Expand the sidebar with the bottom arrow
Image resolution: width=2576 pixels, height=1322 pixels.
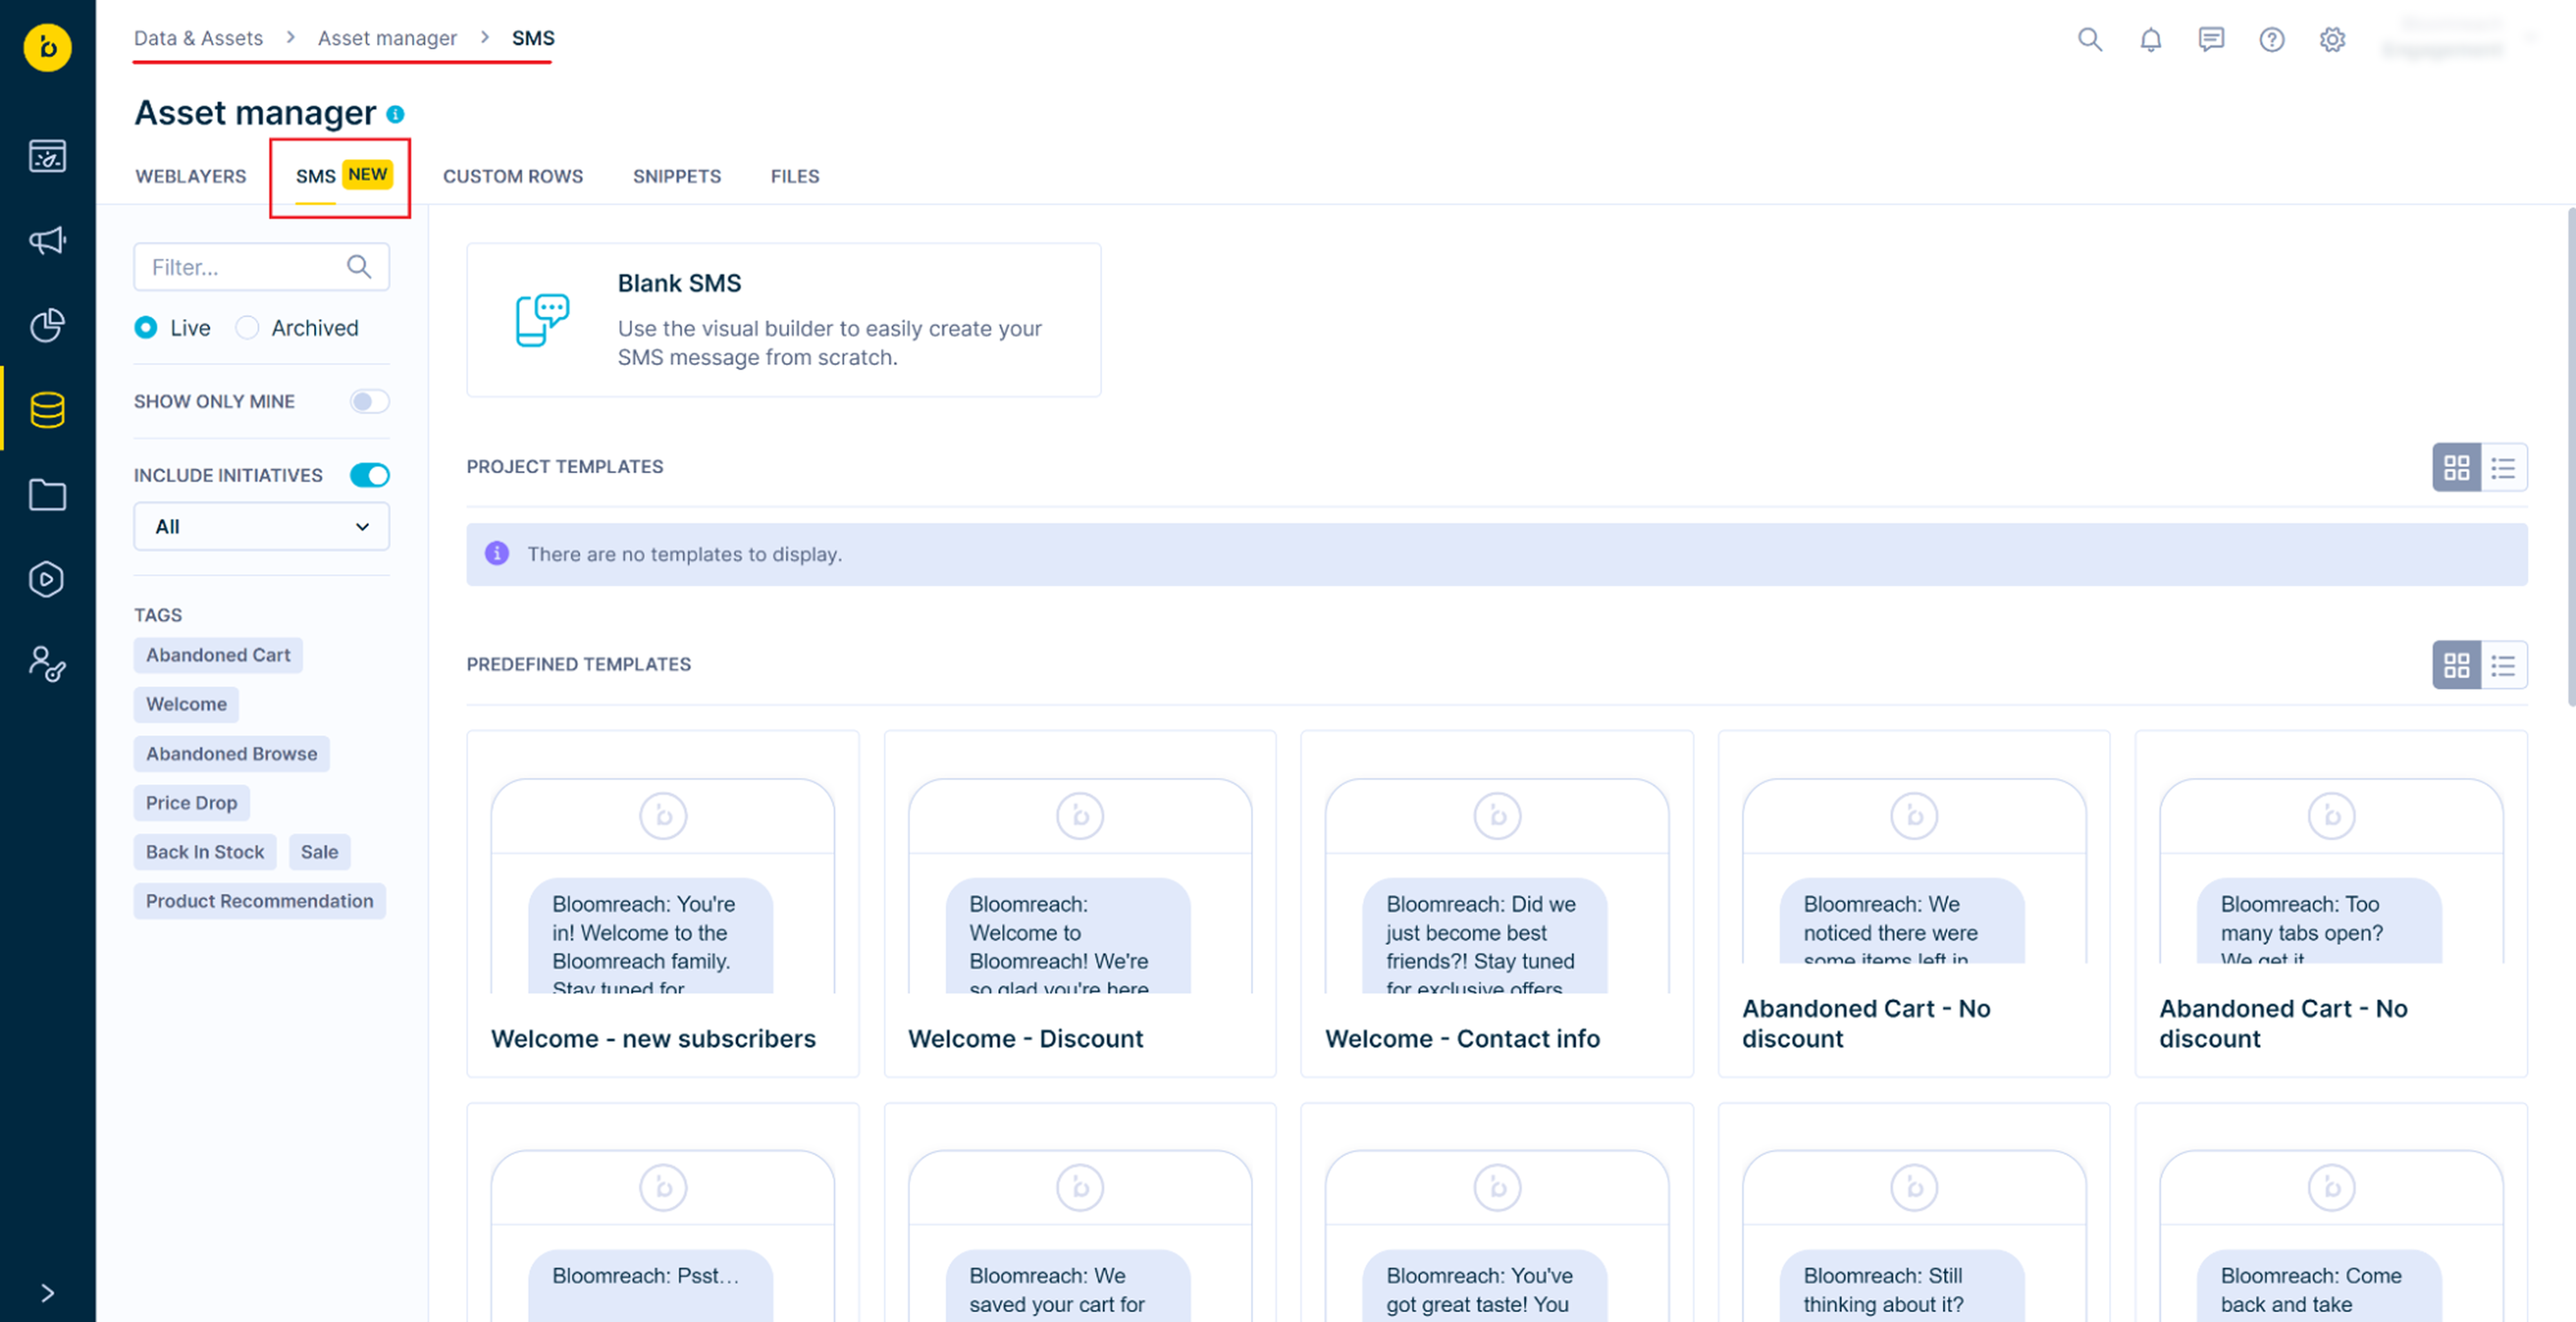point(47,1293)
